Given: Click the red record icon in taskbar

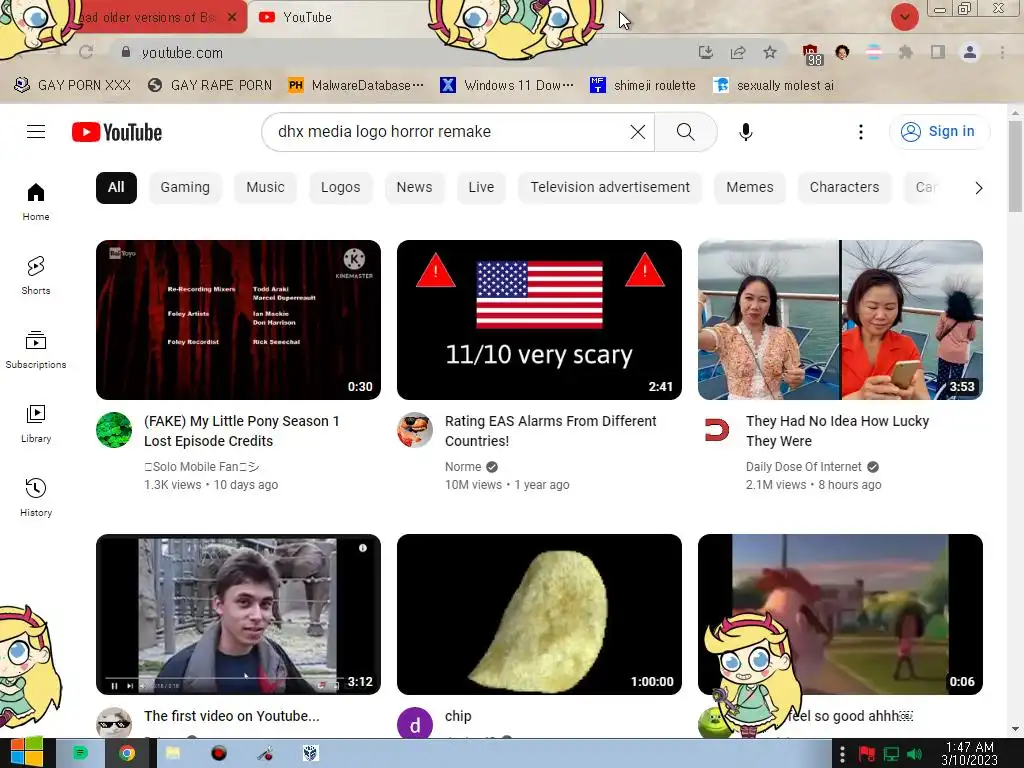Looking at the screenshot, I should coord(219,754).
